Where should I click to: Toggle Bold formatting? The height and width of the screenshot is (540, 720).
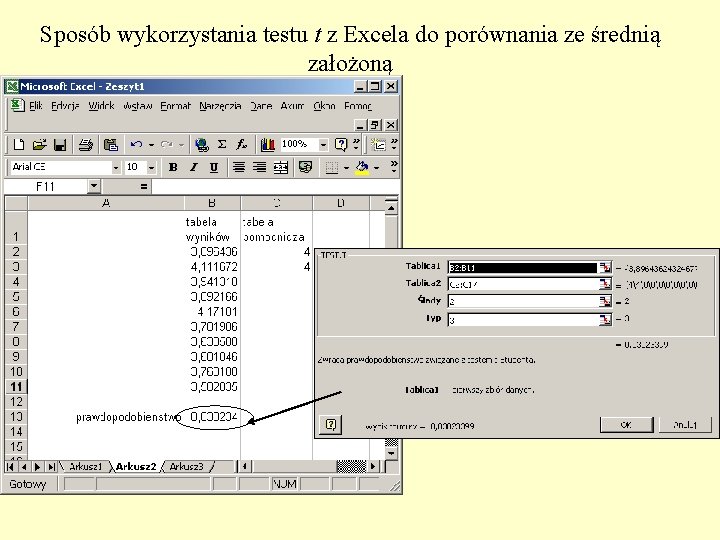[173, 167]
